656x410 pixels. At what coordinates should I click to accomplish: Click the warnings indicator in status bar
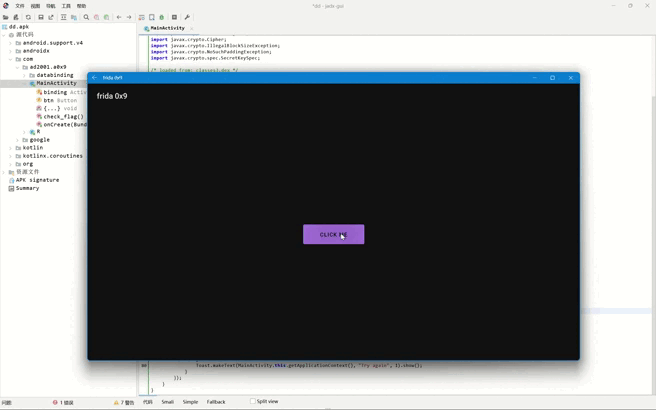click(124, 402)
